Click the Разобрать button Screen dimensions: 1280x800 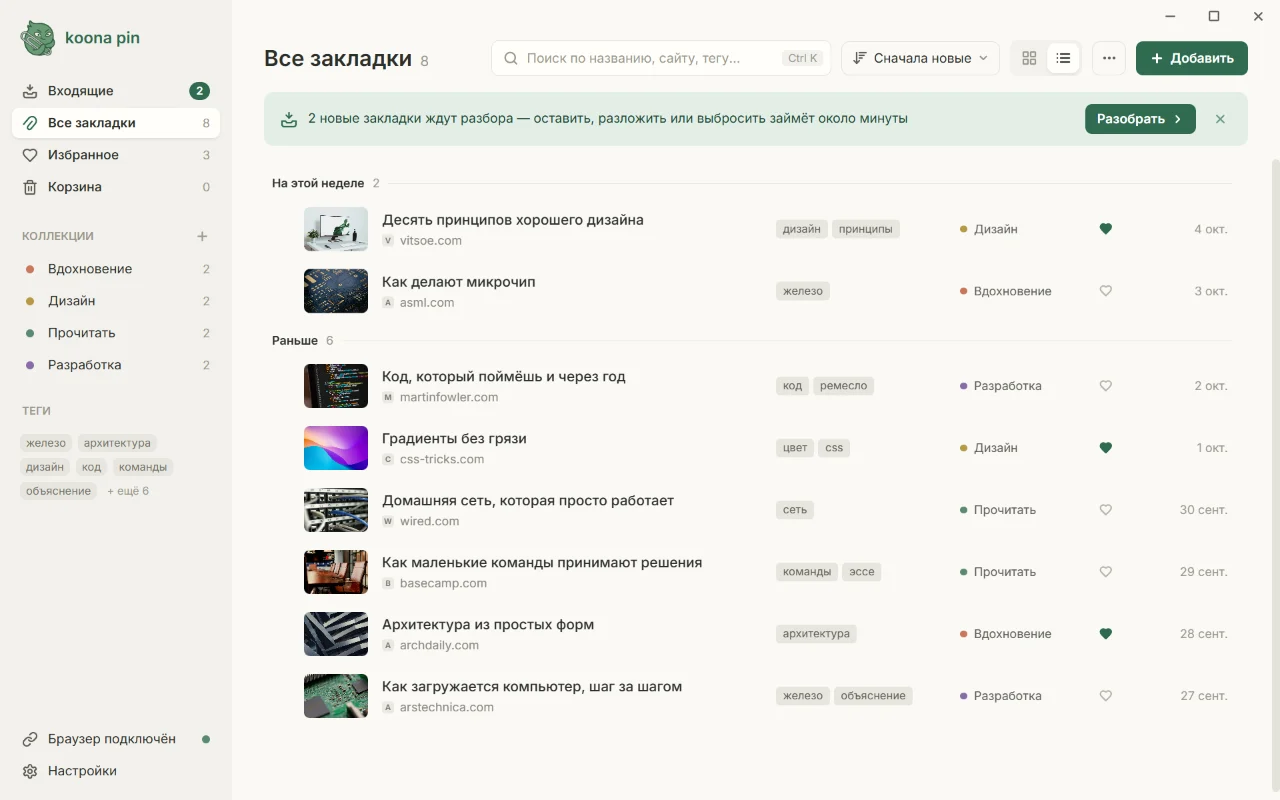[1140, 119]
